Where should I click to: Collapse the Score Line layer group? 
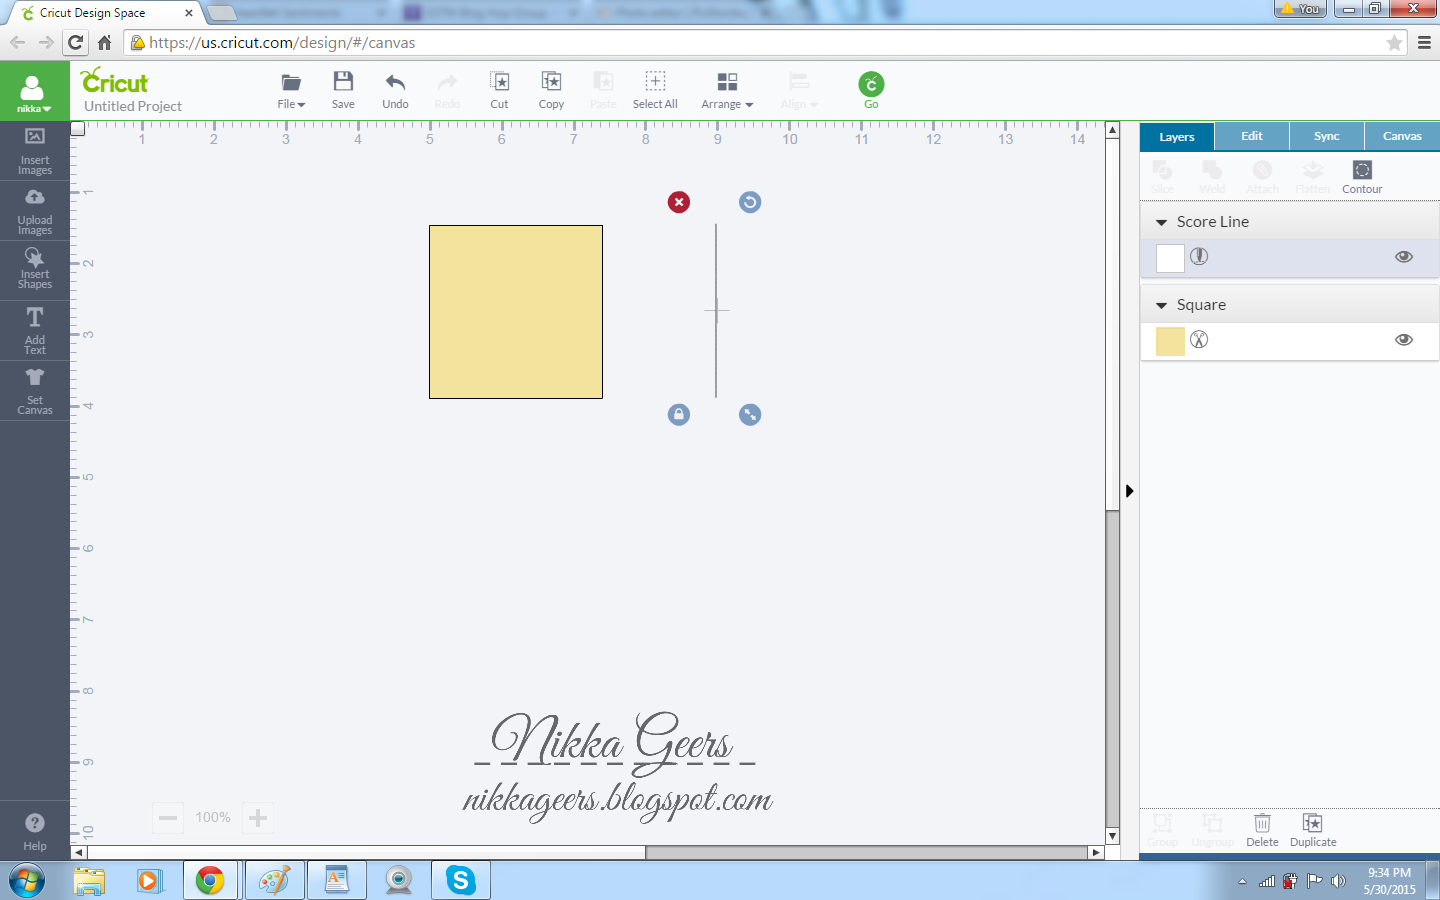[1162, 221]
